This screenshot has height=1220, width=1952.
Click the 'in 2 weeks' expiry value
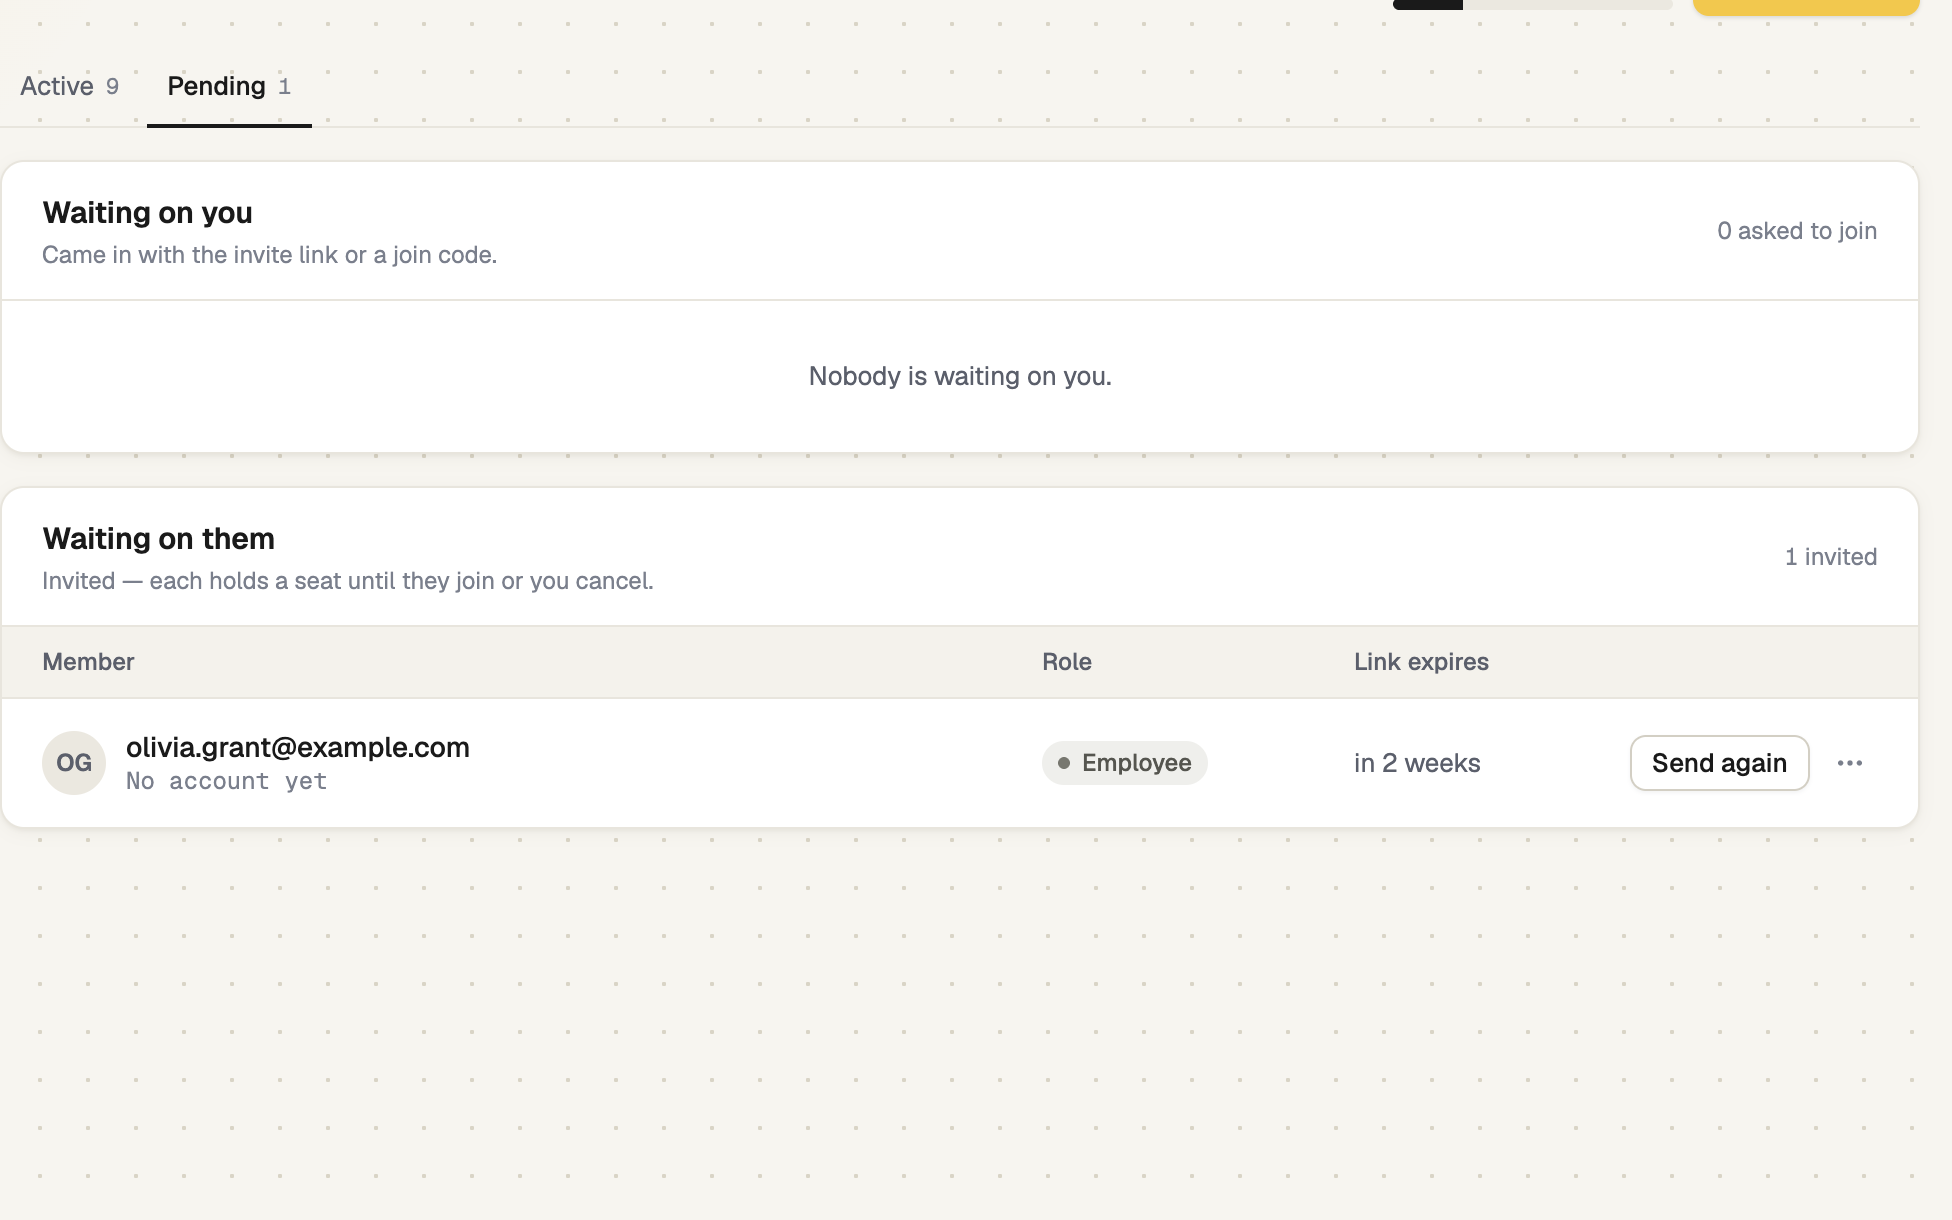pyautogui.click(x=1417, y=763)
